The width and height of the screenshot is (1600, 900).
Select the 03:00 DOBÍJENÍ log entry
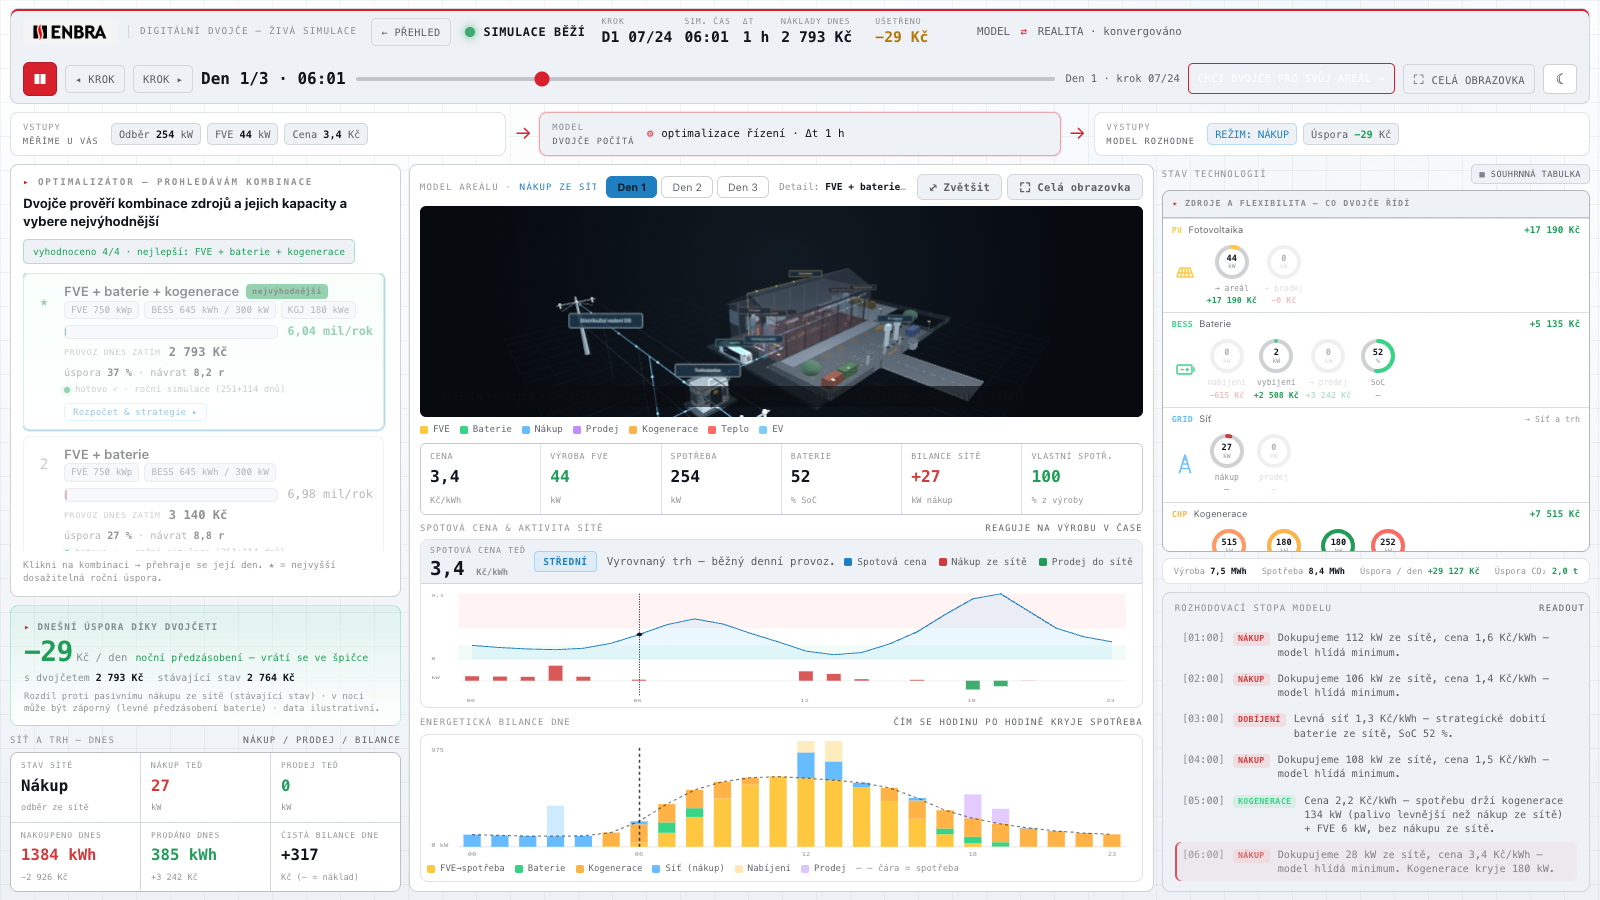click(x=1376, y=726)
